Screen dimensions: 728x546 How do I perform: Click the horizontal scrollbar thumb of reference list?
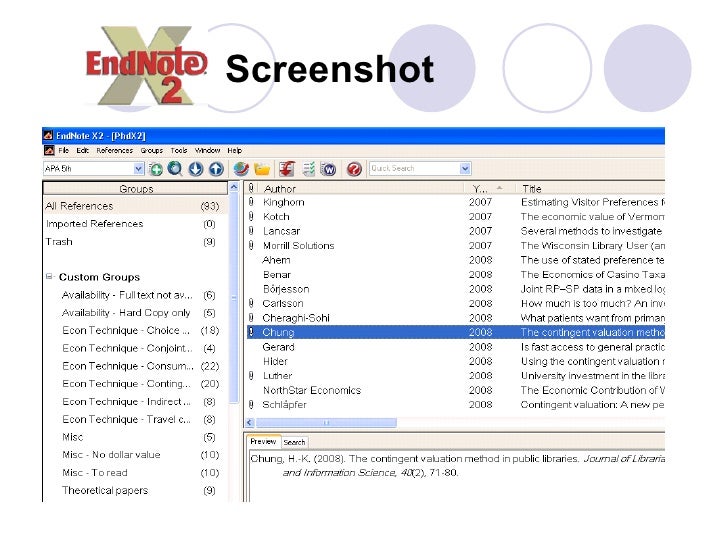[x=326, y=422]
